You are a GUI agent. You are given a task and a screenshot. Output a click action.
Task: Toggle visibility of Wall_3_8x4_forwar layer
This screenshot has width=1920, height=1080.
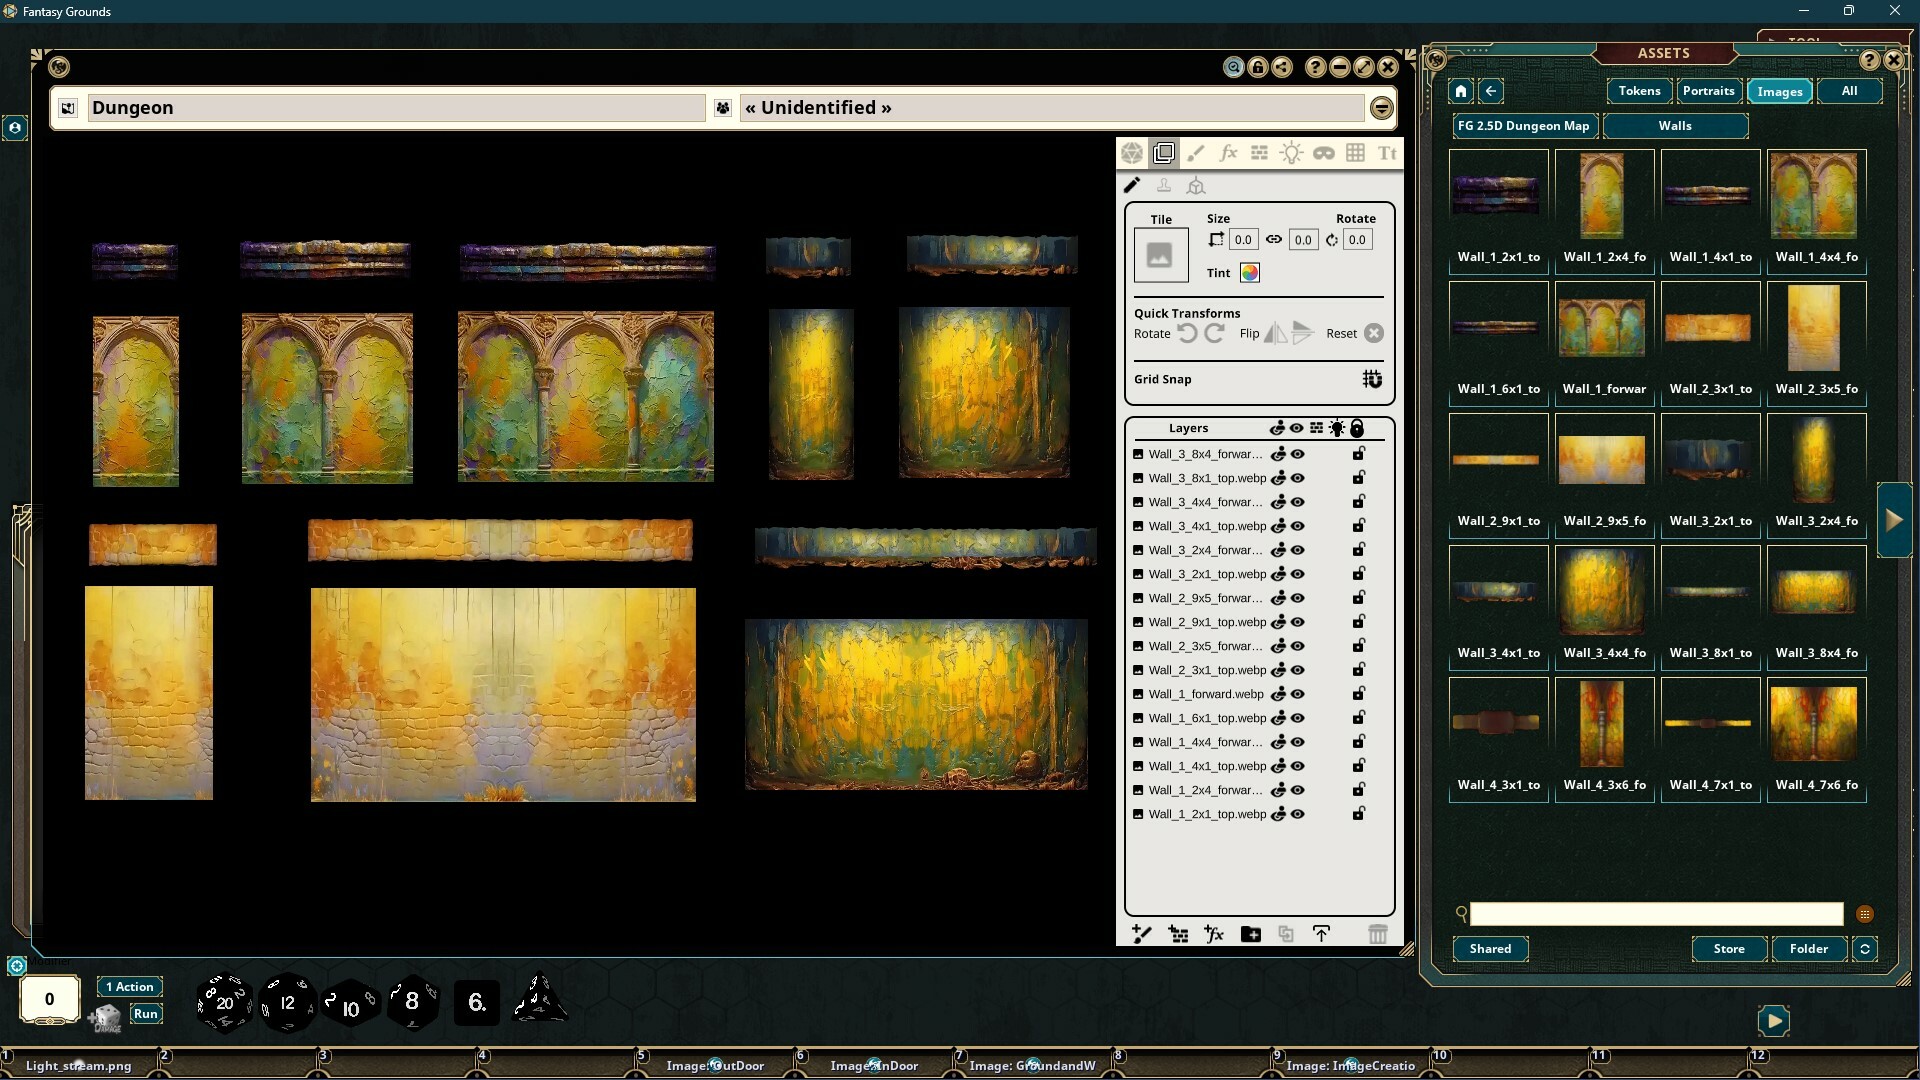(x=1297, y=453)
